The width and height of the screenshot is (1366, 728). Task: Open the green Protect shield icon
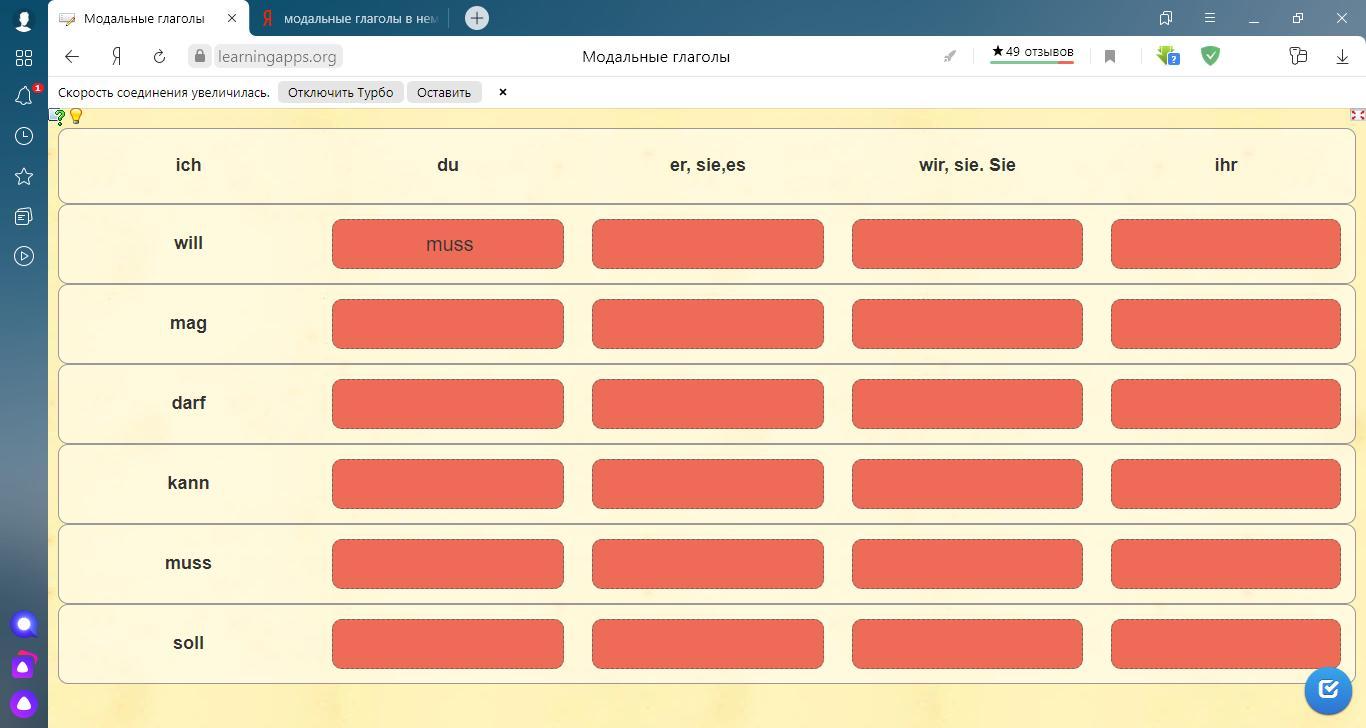(x=1211, y=57)
